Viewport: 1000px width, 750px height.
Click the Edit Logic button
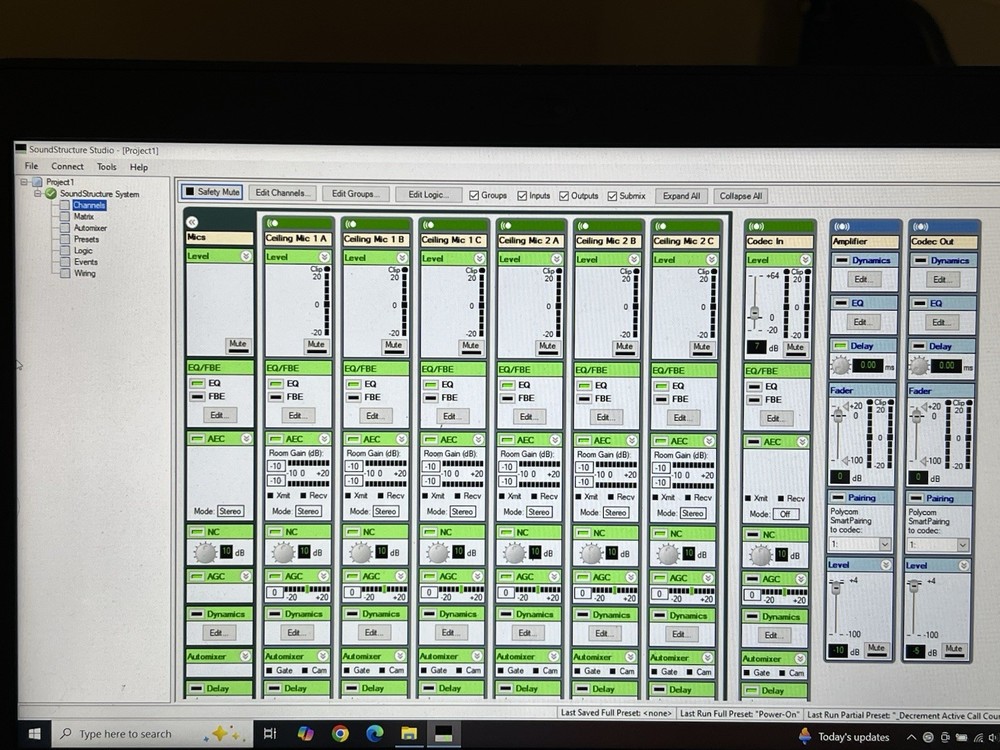click(x=428, y=195)
